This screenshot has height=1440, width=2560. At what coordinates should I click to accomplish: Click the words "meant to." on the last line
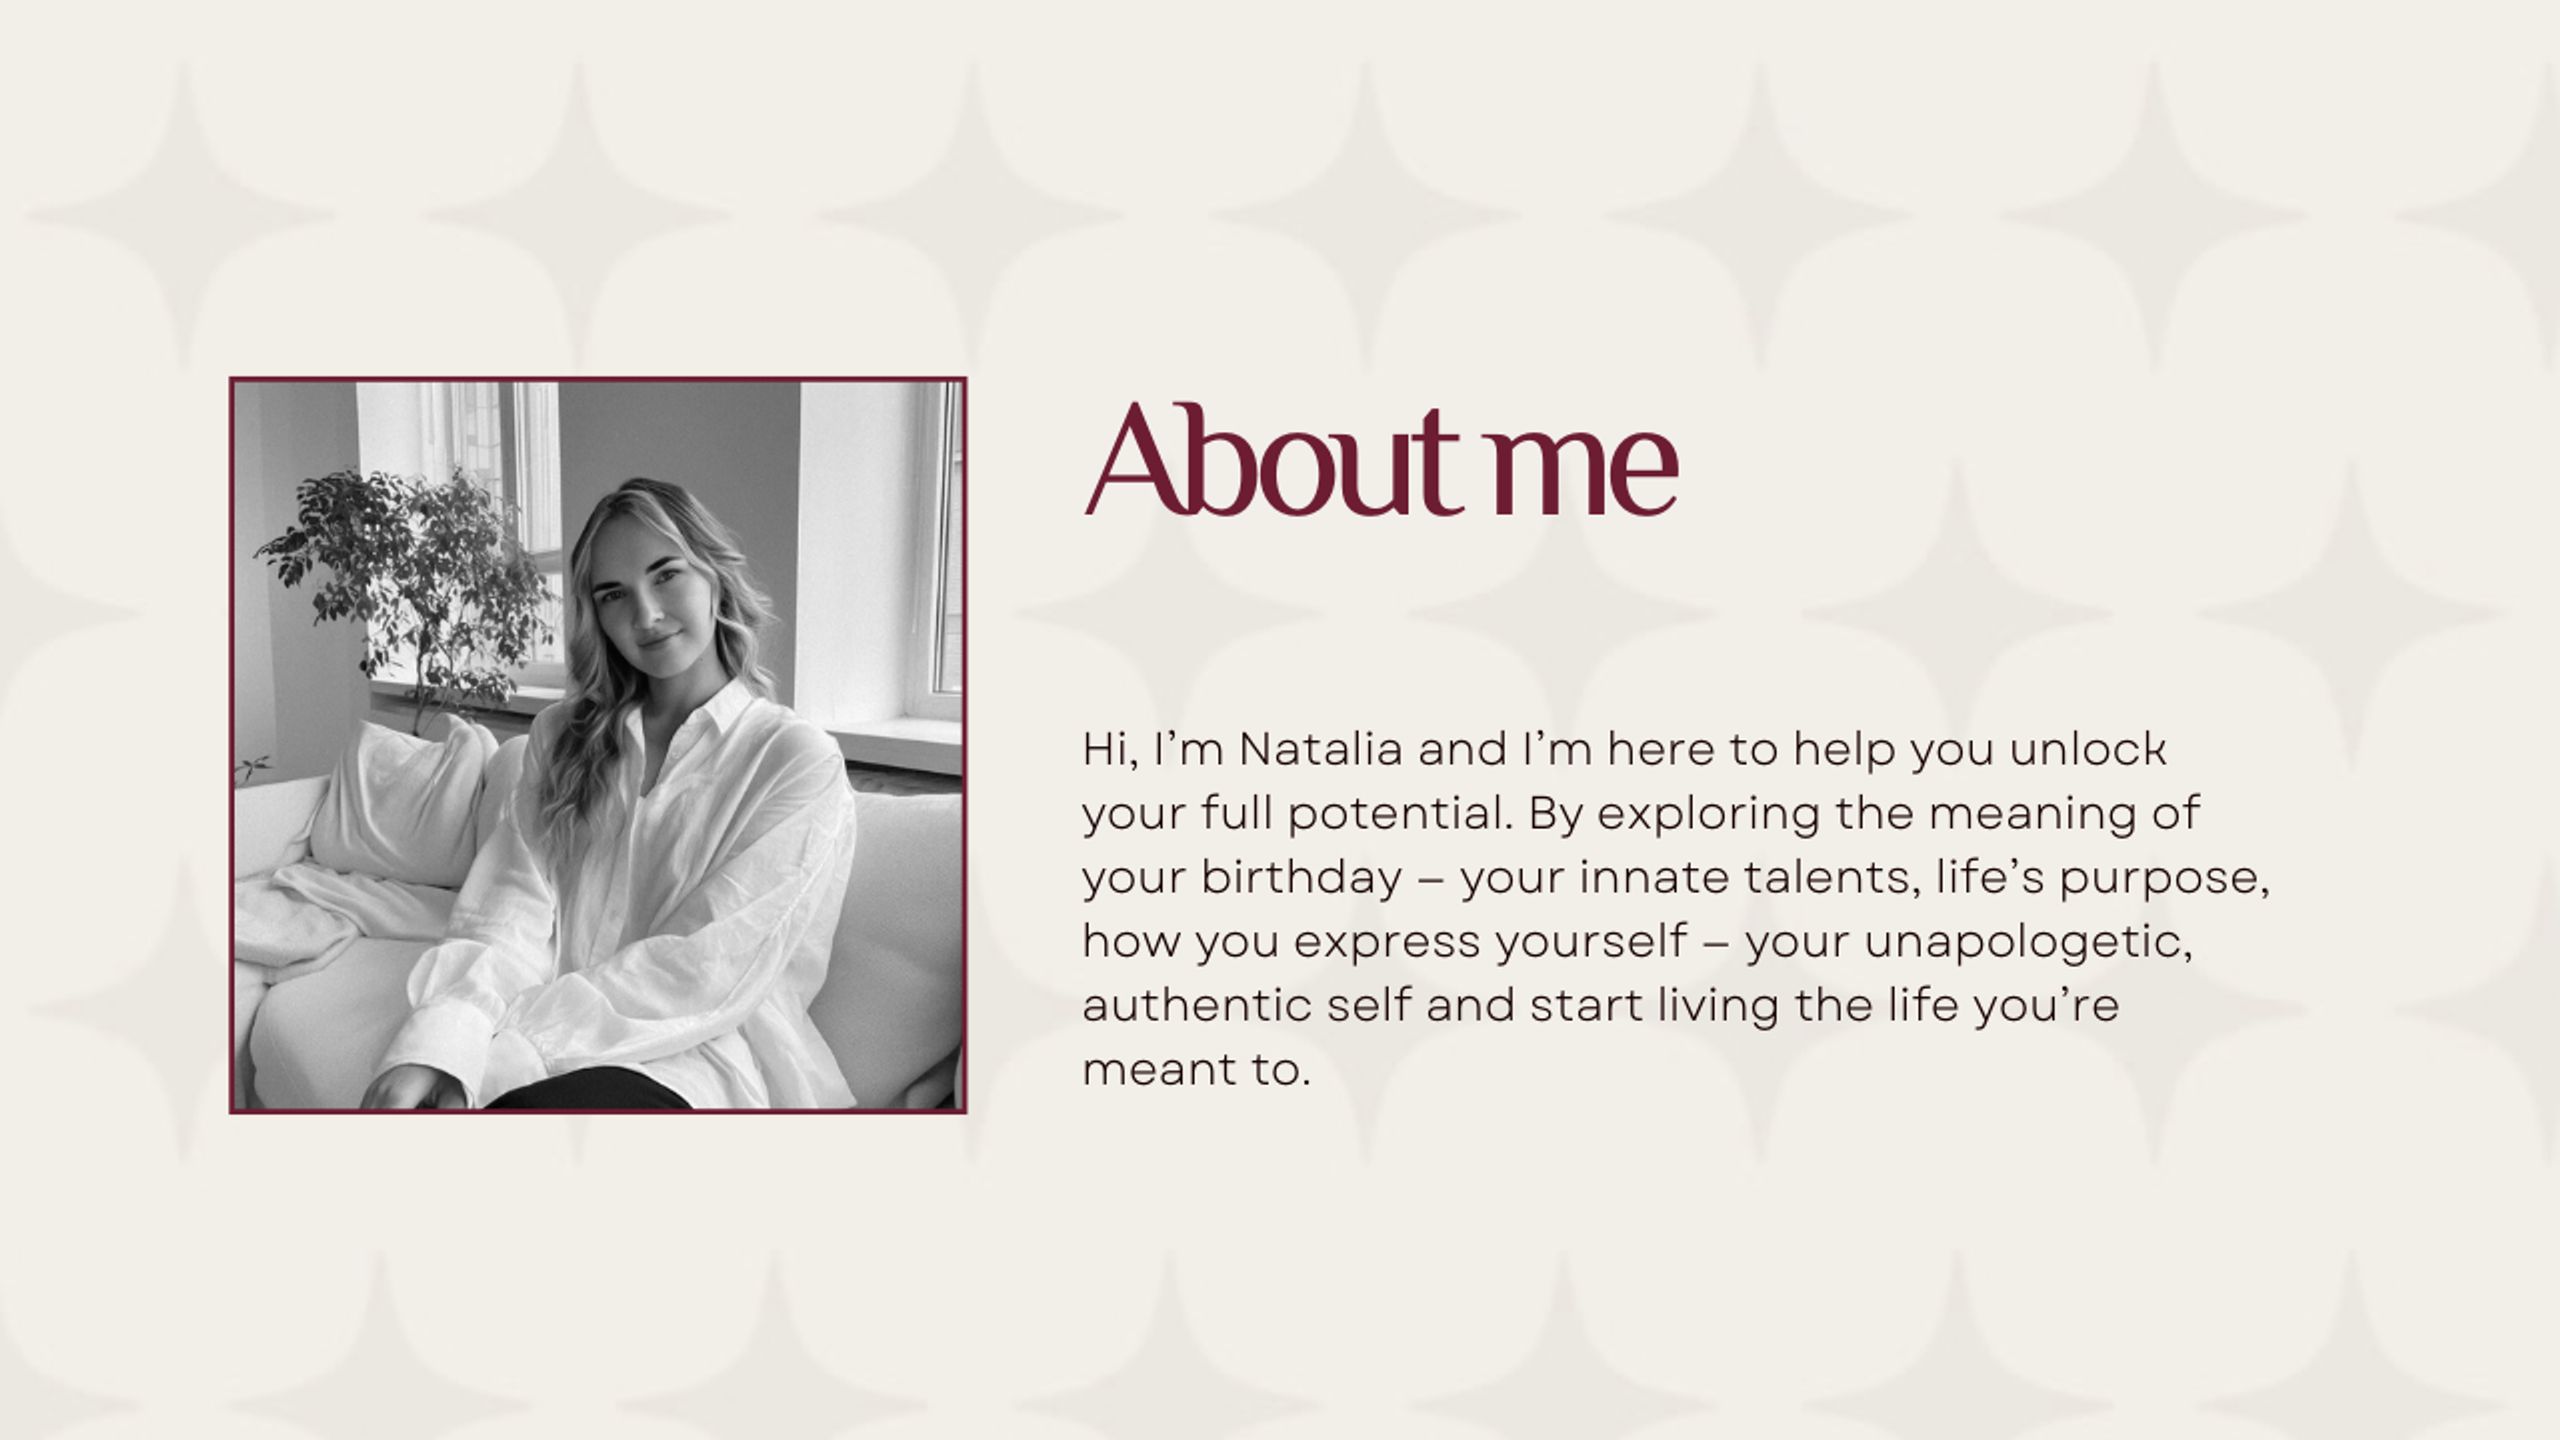tap(1196, 1071)
